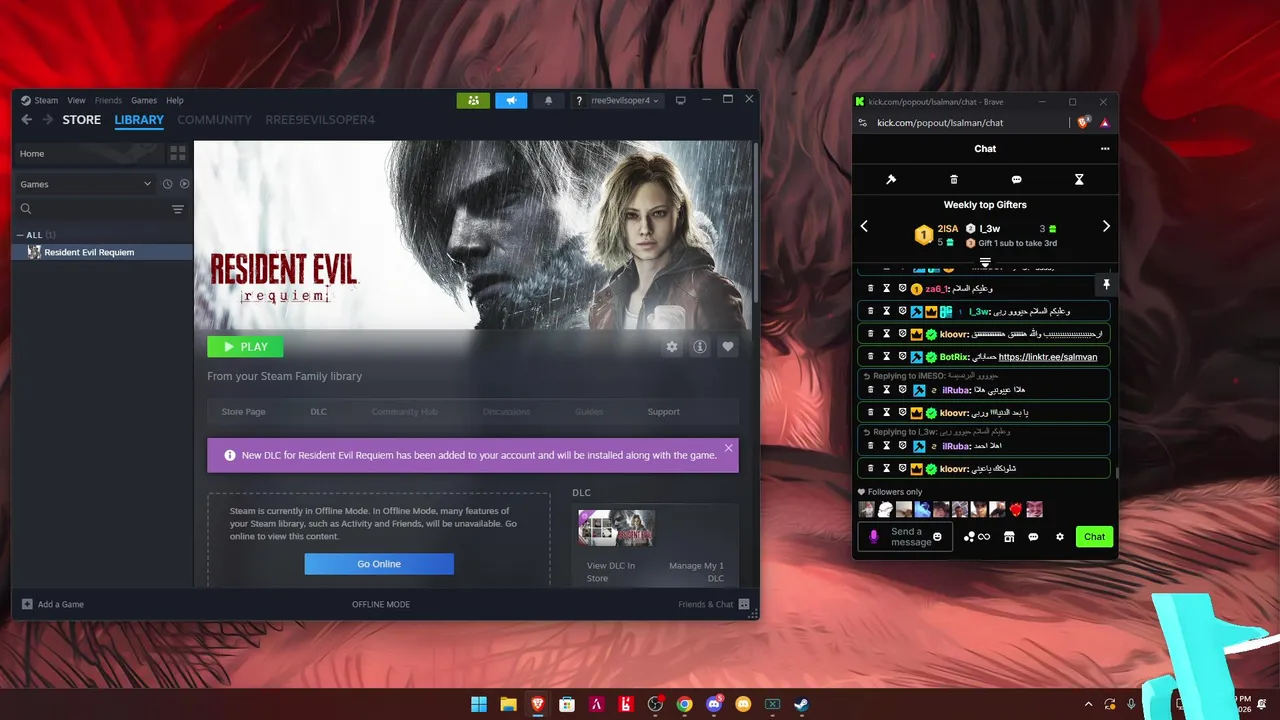The width and height of the screenshot is (1280, 720).
Task: Open Kick channel points icon
Action: click(x=976, y=537)
